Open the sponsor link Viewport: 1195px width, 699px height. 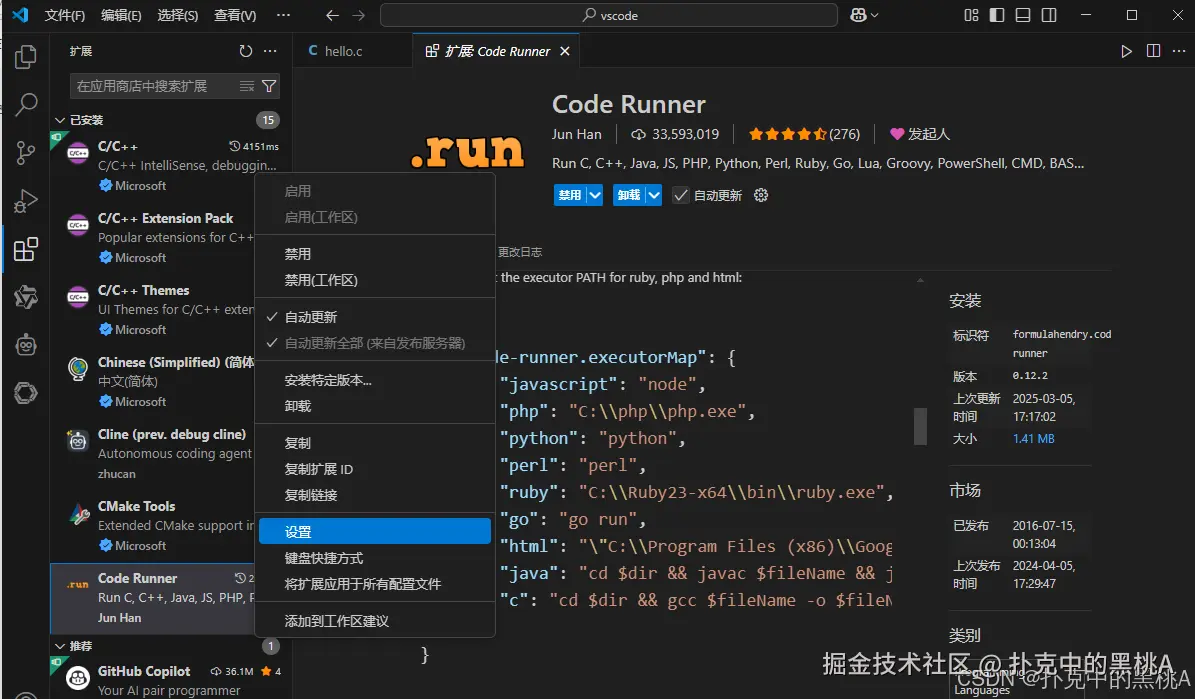[x=920, y=134]
